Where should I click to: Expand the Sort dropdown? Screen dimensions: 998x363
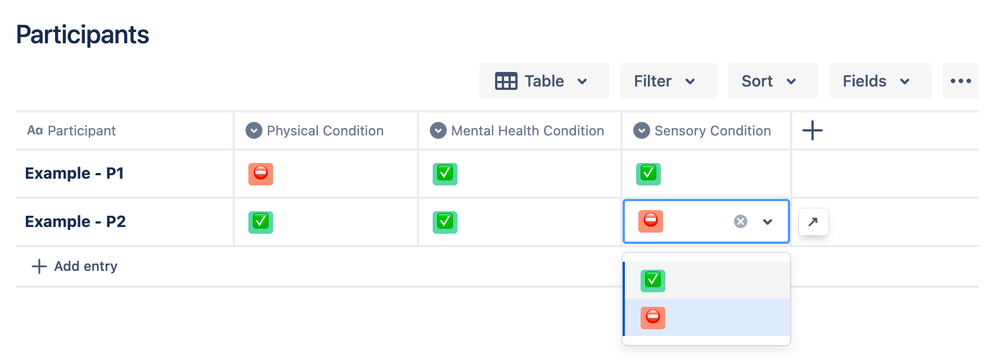pos(773,81)
